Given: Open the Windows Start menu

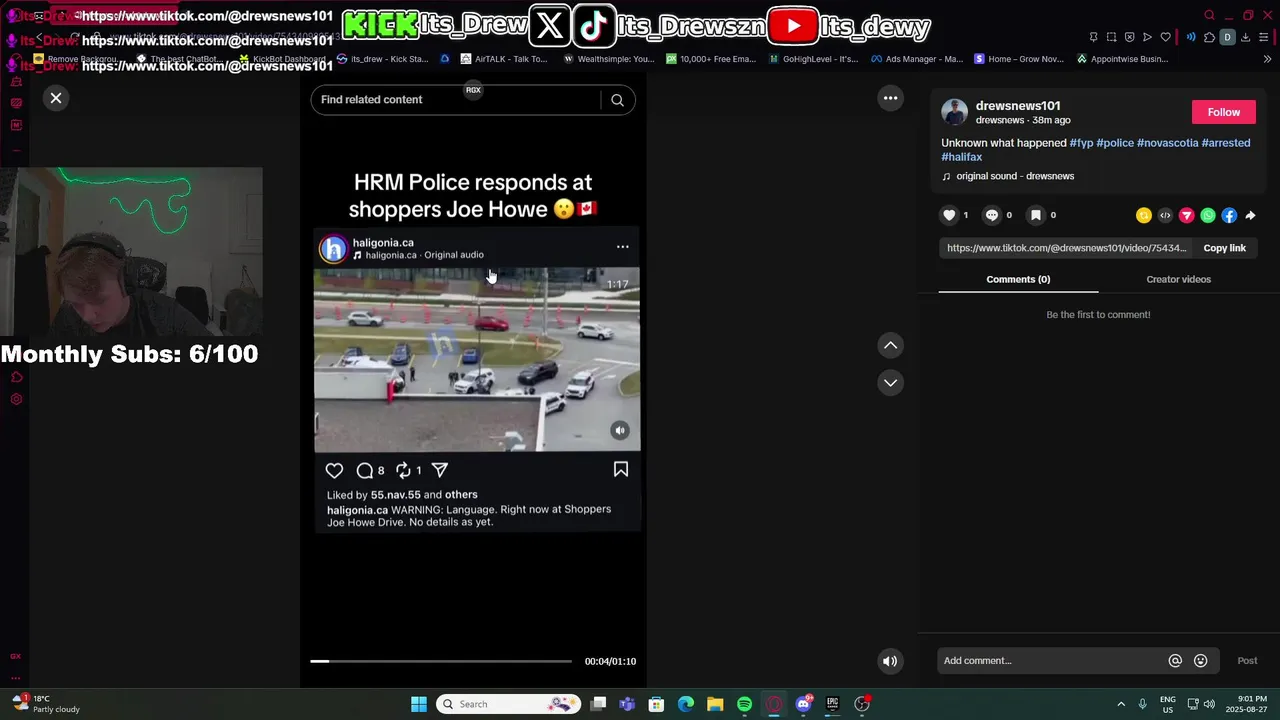Looking at the screenshot, I should [419, 704].
